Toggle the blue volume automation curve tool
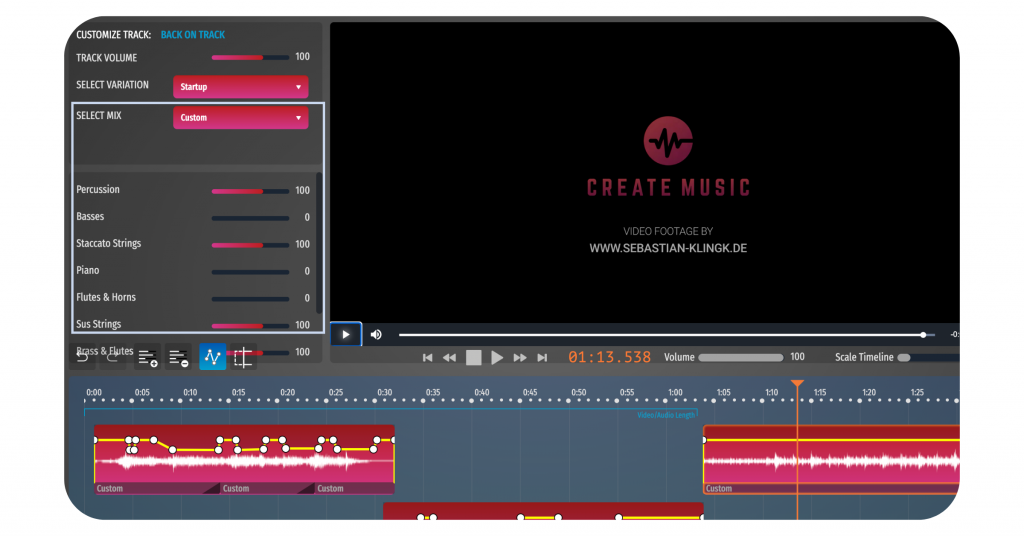Viewport: 1024px width, 536px height. [212, 356]
